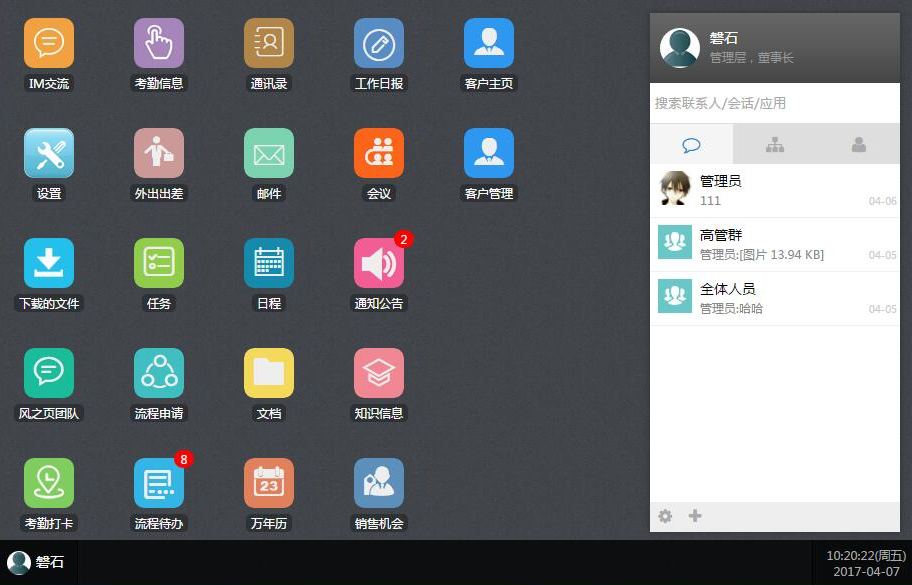Launch 客户管理 customer management icon
This screenshot has width=912, height=585.
click(x=489, y=153)
